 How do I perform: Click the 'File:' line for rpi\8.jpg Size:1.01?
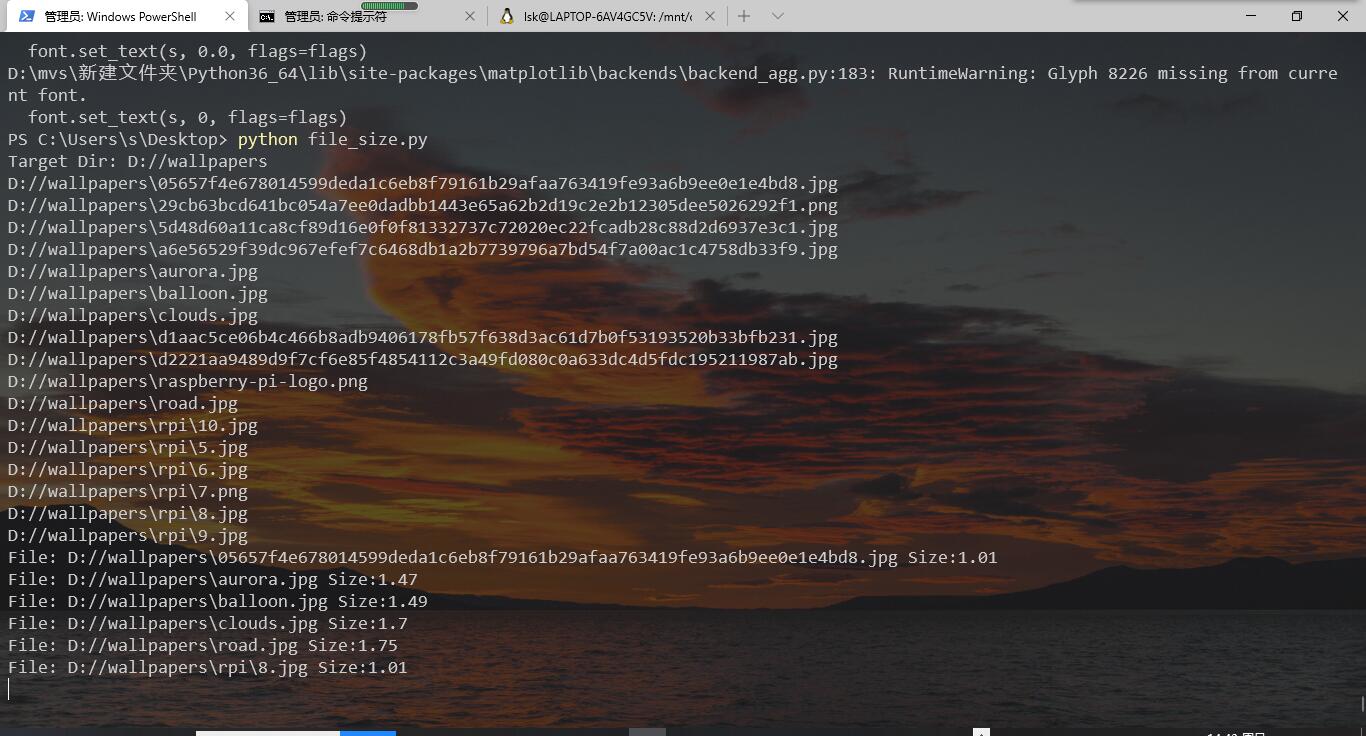(x=208, y=667)
